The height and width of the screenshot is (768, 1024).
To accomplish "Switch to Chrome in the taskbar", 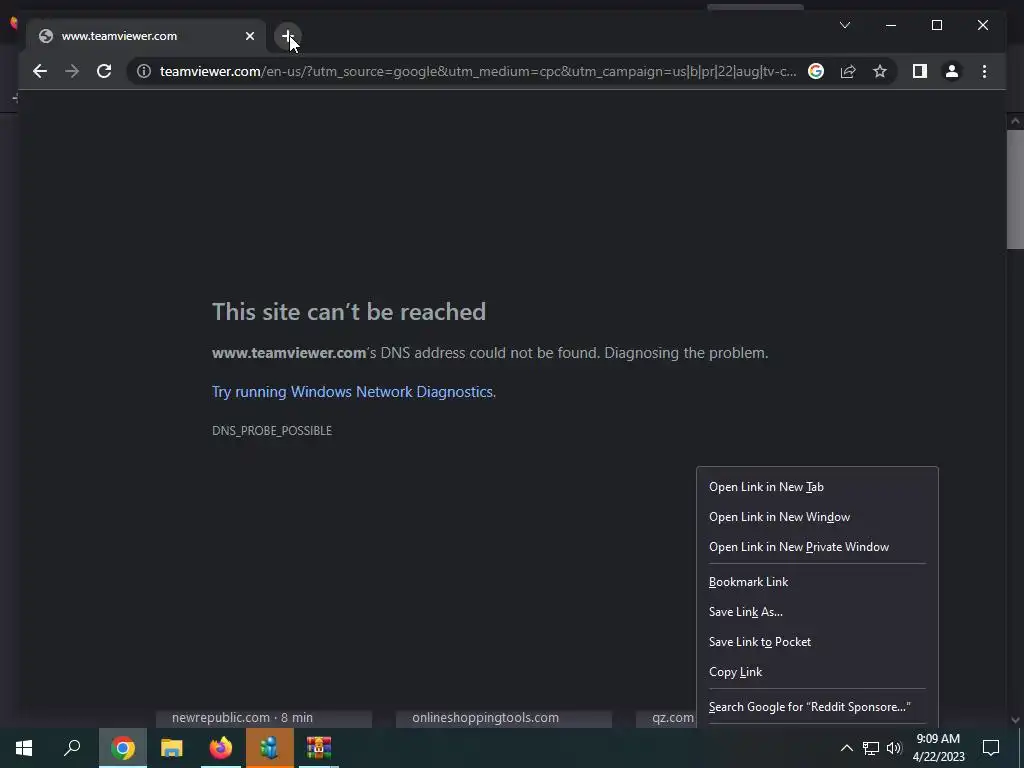I will [x=123, y=748].
